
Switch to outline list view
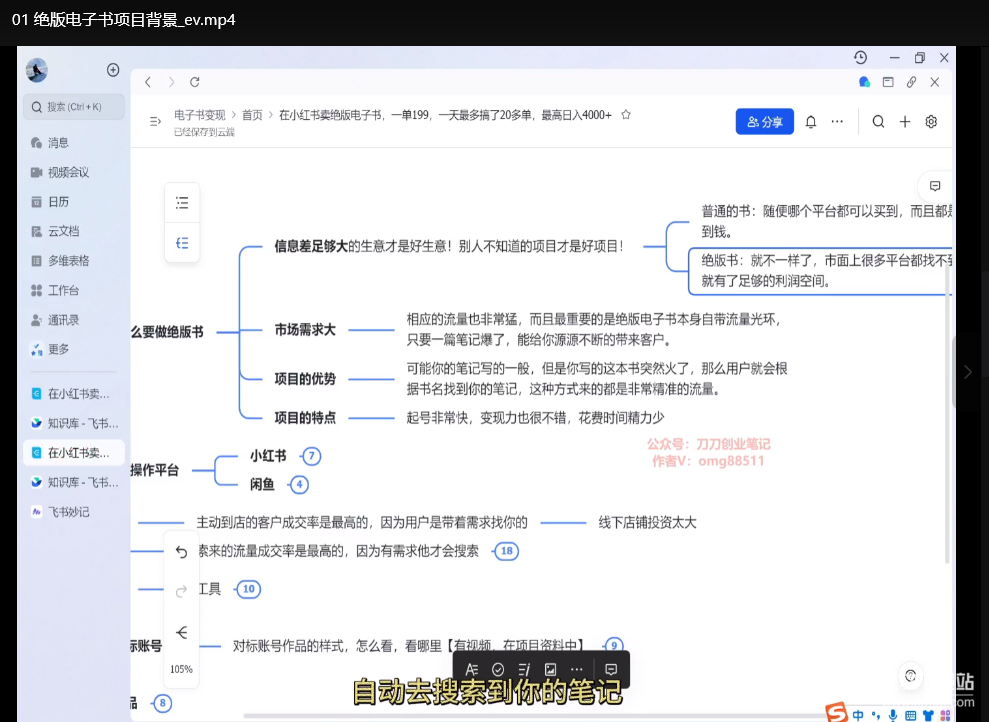182,202
